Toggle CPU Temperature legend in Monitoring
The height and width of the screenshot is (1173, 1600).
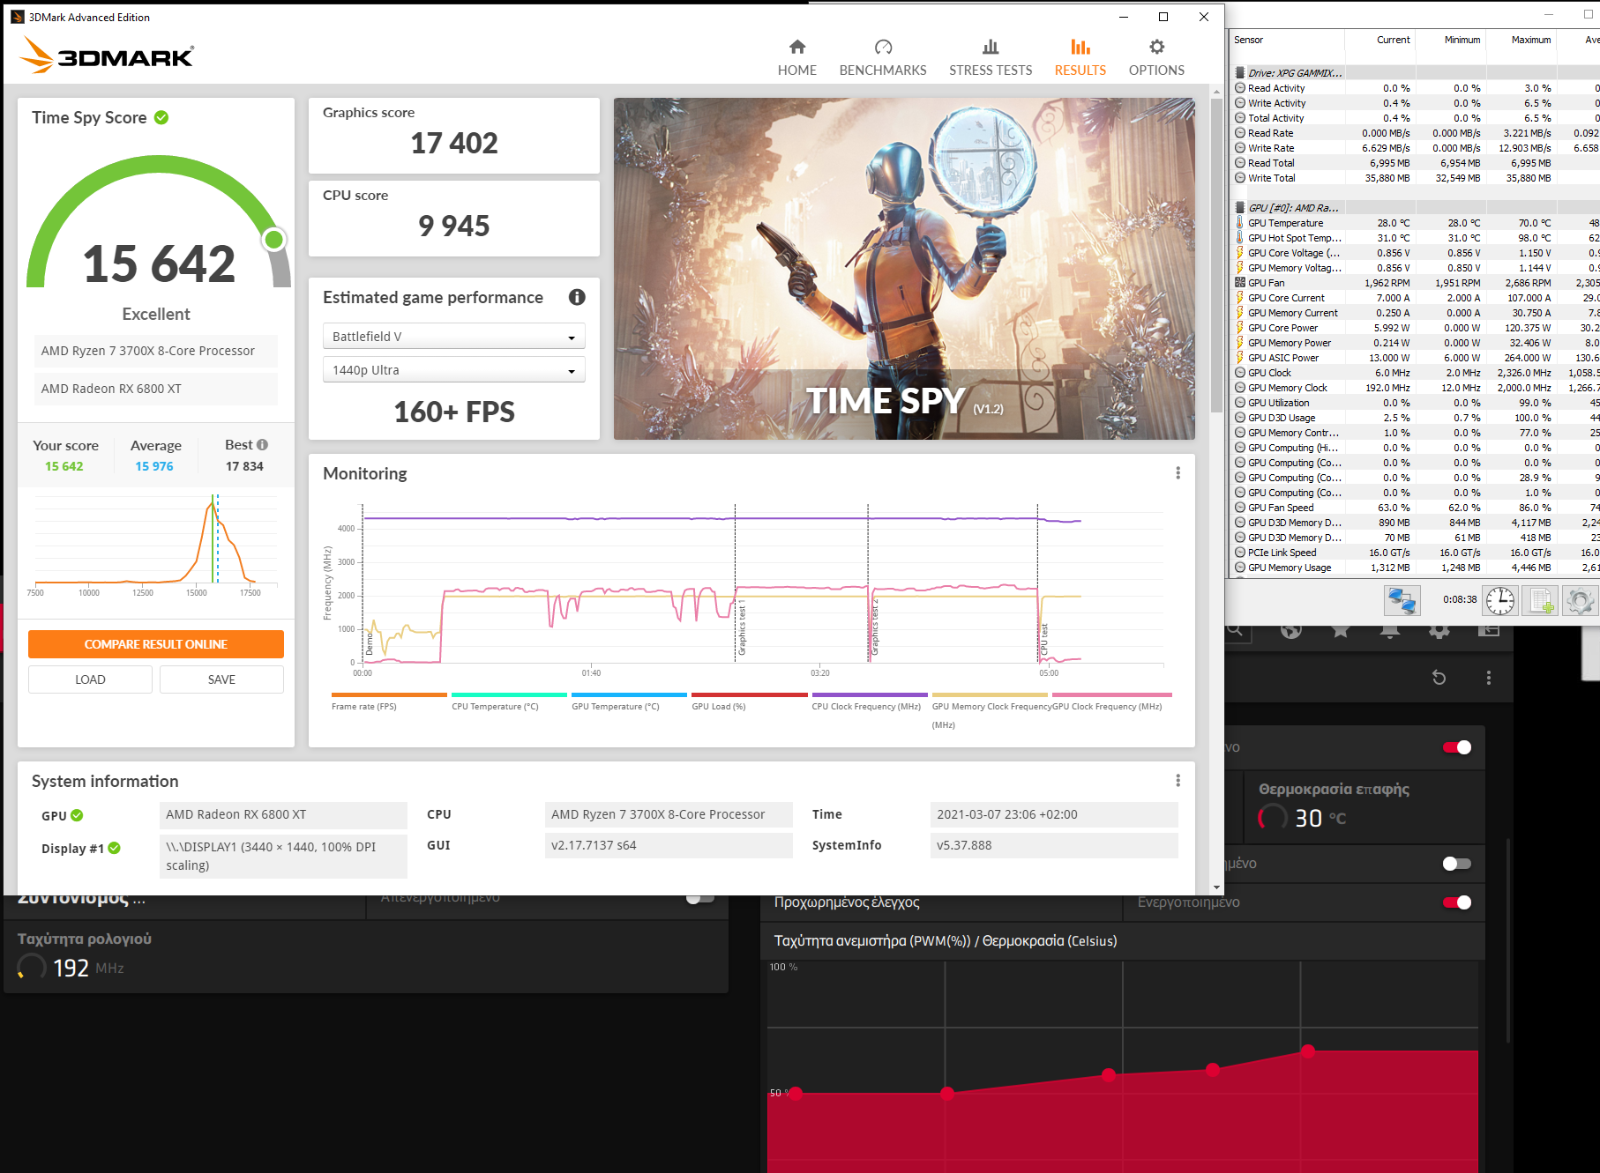[509, 701]
